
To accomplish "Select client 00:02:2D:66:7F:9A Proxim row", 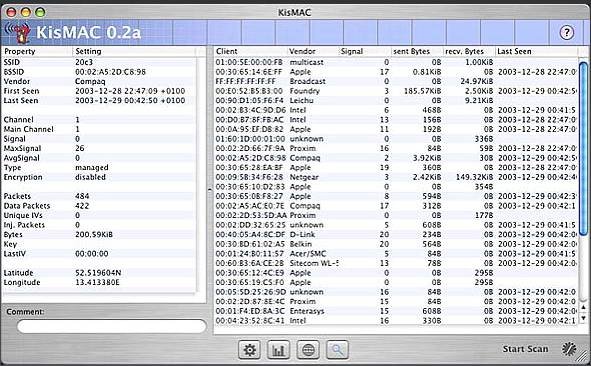I will coord(396,149).
